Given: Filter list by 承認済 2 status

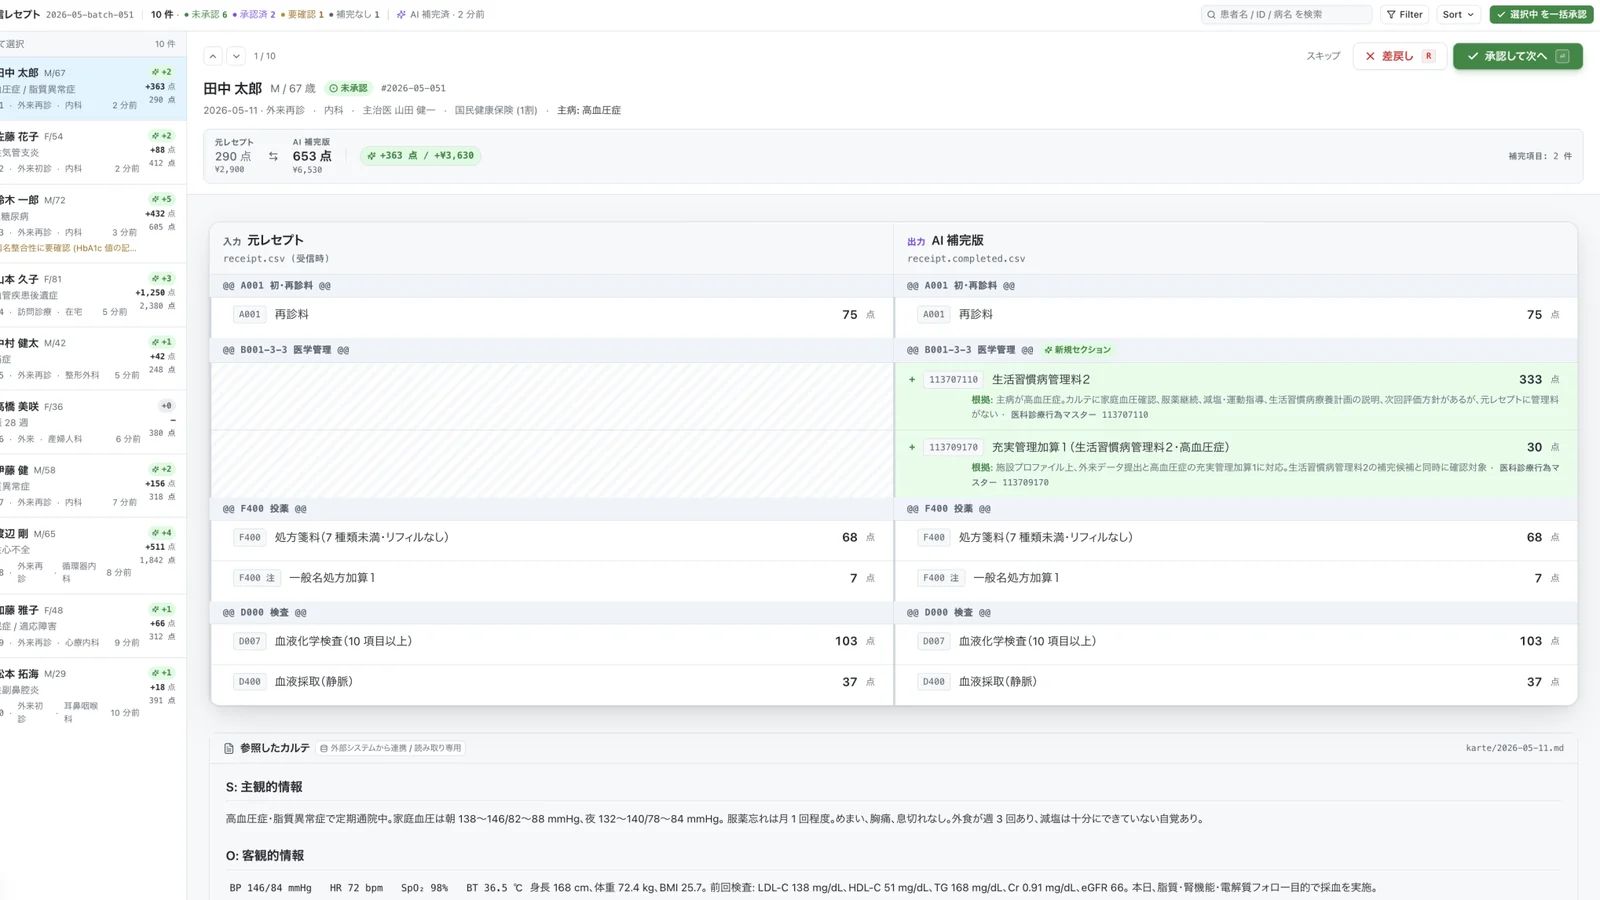Looking at the screenshot, I should tap(254, 15).
